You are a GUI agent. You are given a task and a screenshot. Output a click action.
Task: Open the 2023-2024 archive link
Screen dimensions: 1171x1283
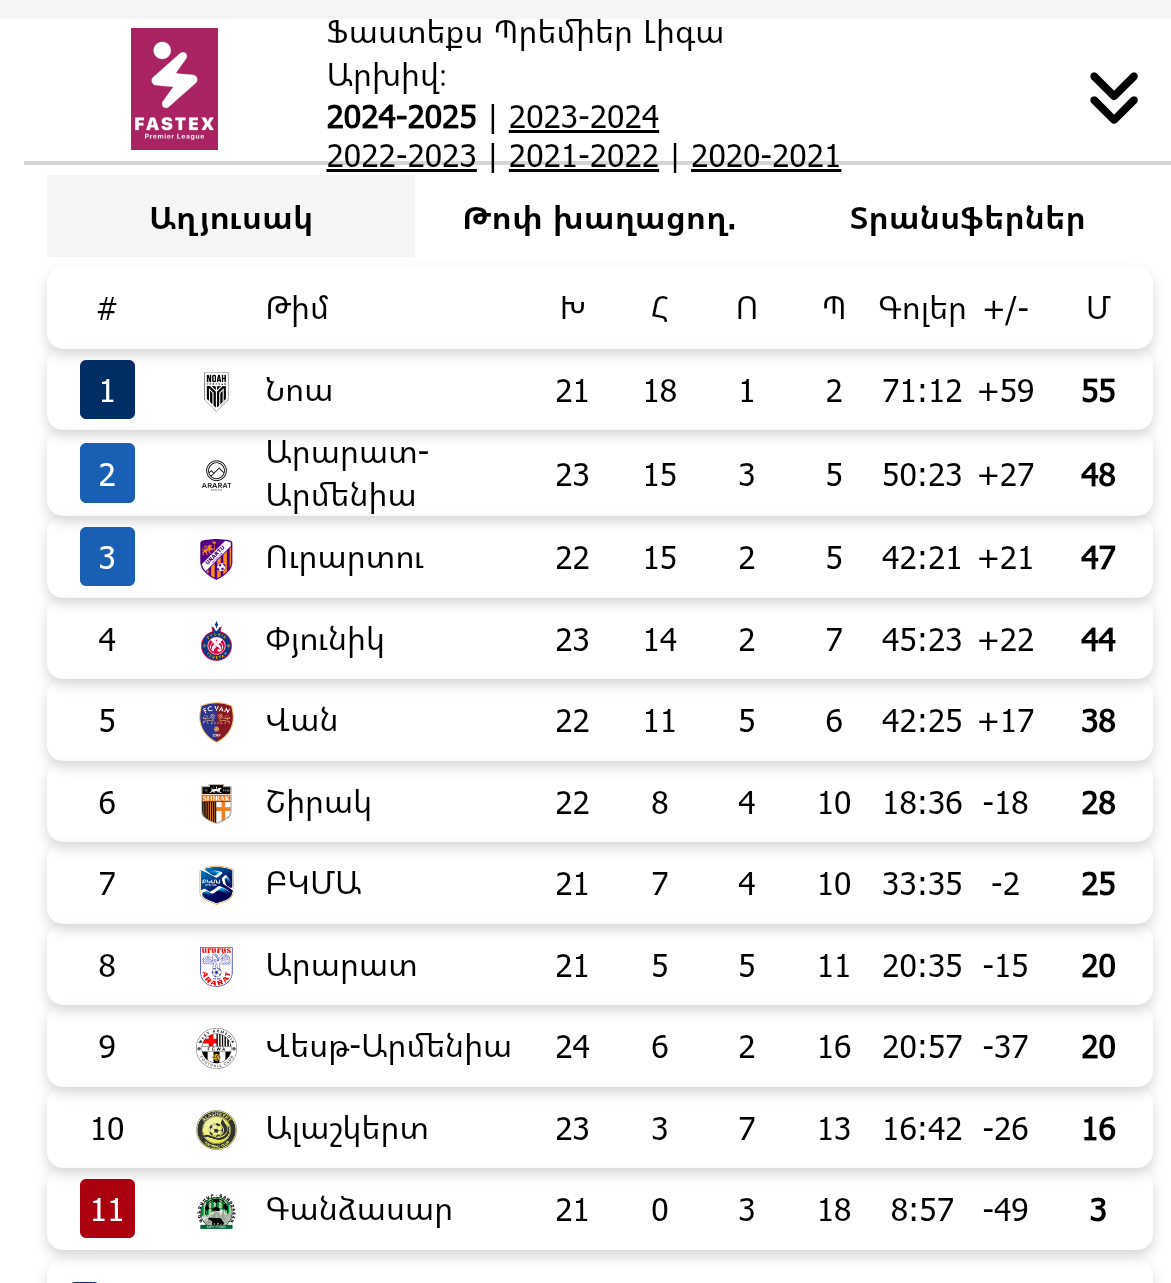tap(584, 118)
